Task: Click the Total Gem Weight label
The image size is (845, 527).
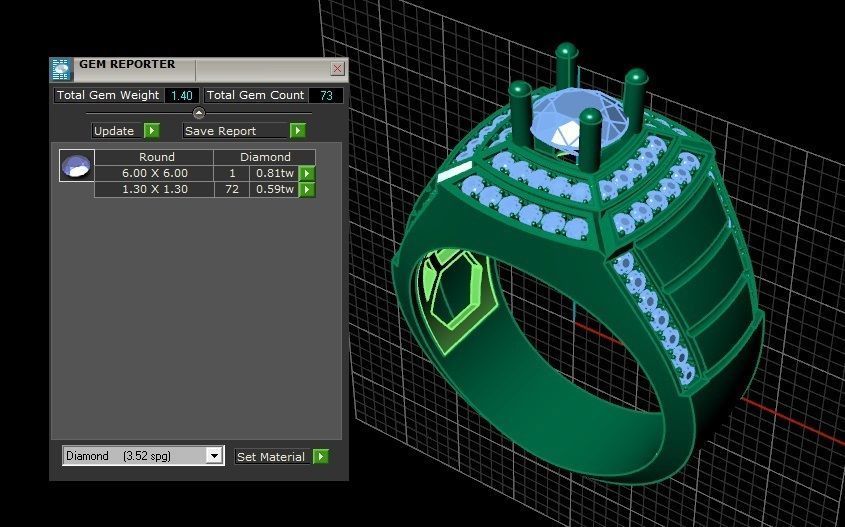Action: [108, 95]
